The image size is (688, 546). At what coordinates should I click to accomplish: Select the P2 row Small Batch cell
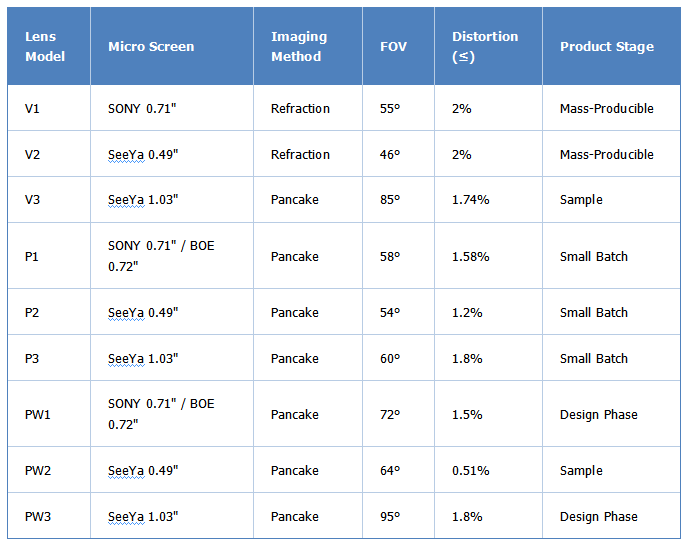(x=611, y=312)
